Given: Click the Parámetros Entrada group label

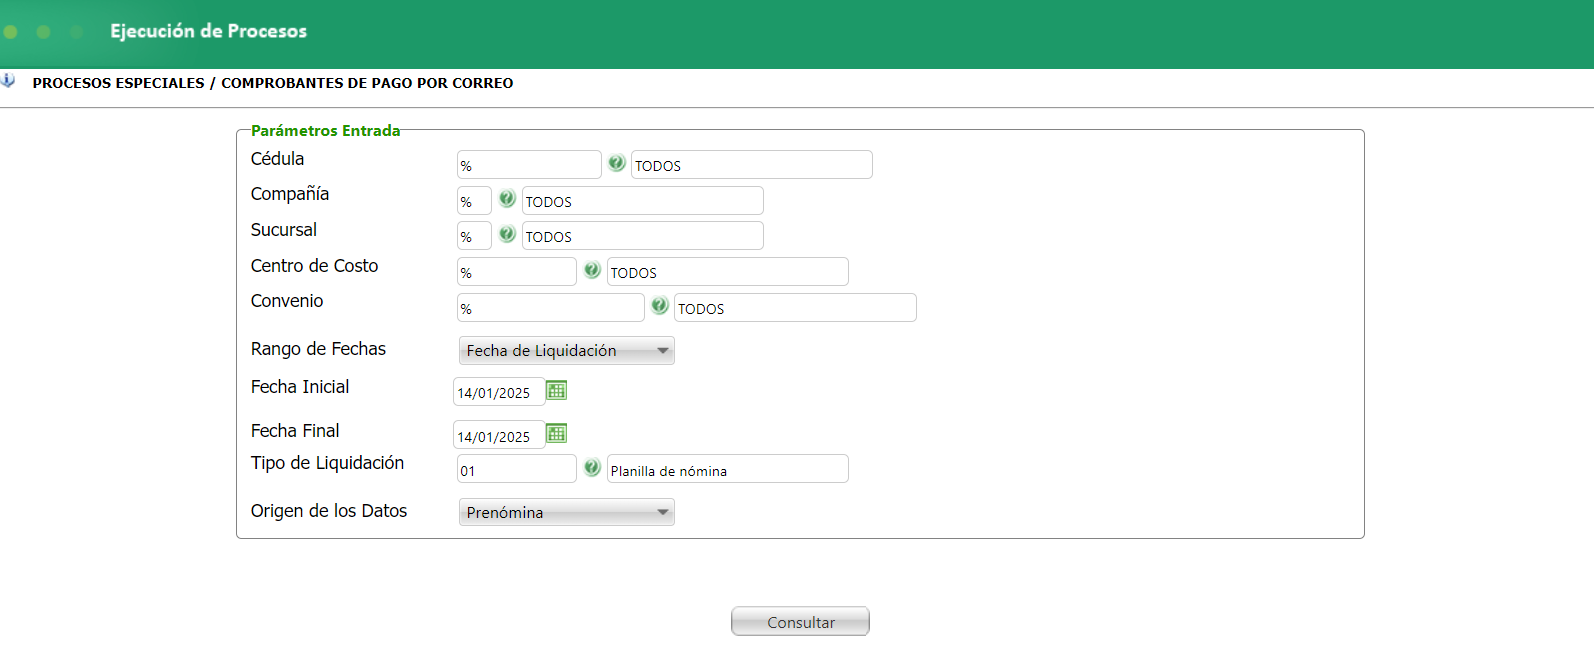Looking at the screenshot, I should pyautogui.click(x=325, y=131).
